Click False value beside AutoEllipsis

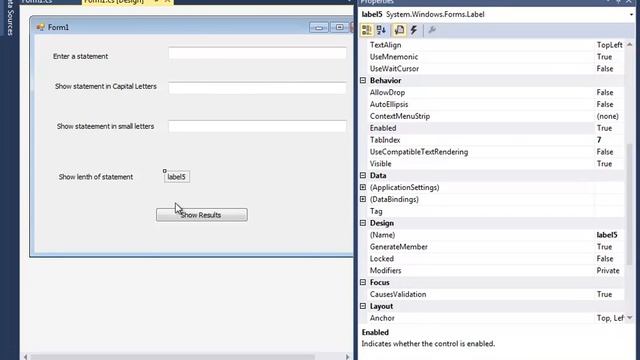[605, 104]
